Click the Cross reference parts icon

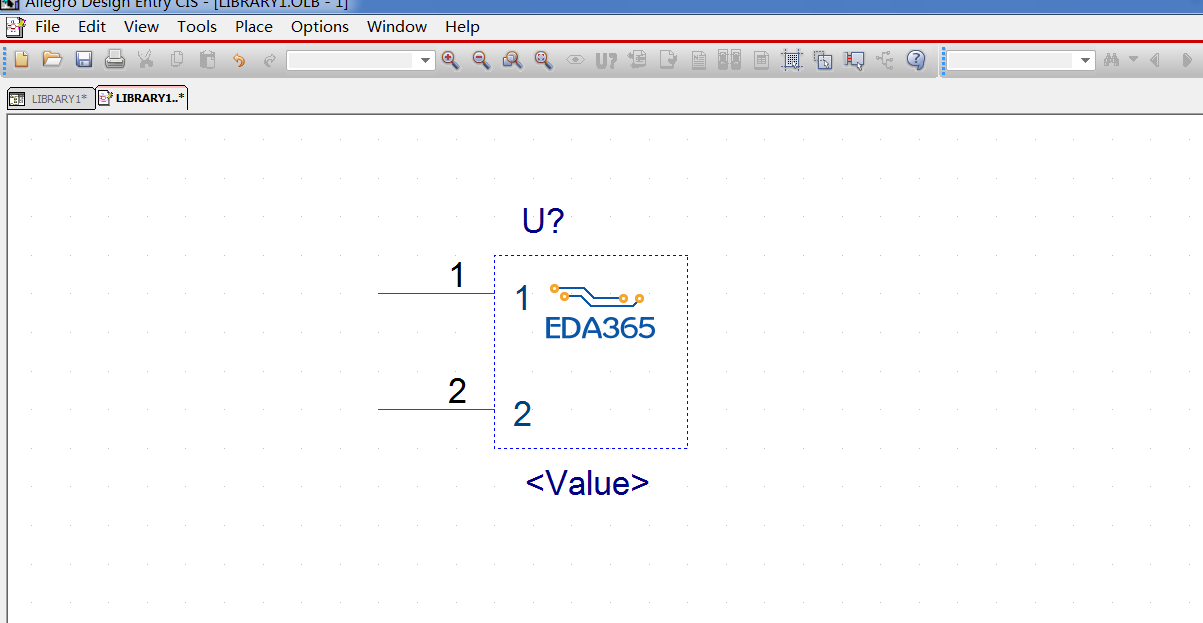[730, 60]
